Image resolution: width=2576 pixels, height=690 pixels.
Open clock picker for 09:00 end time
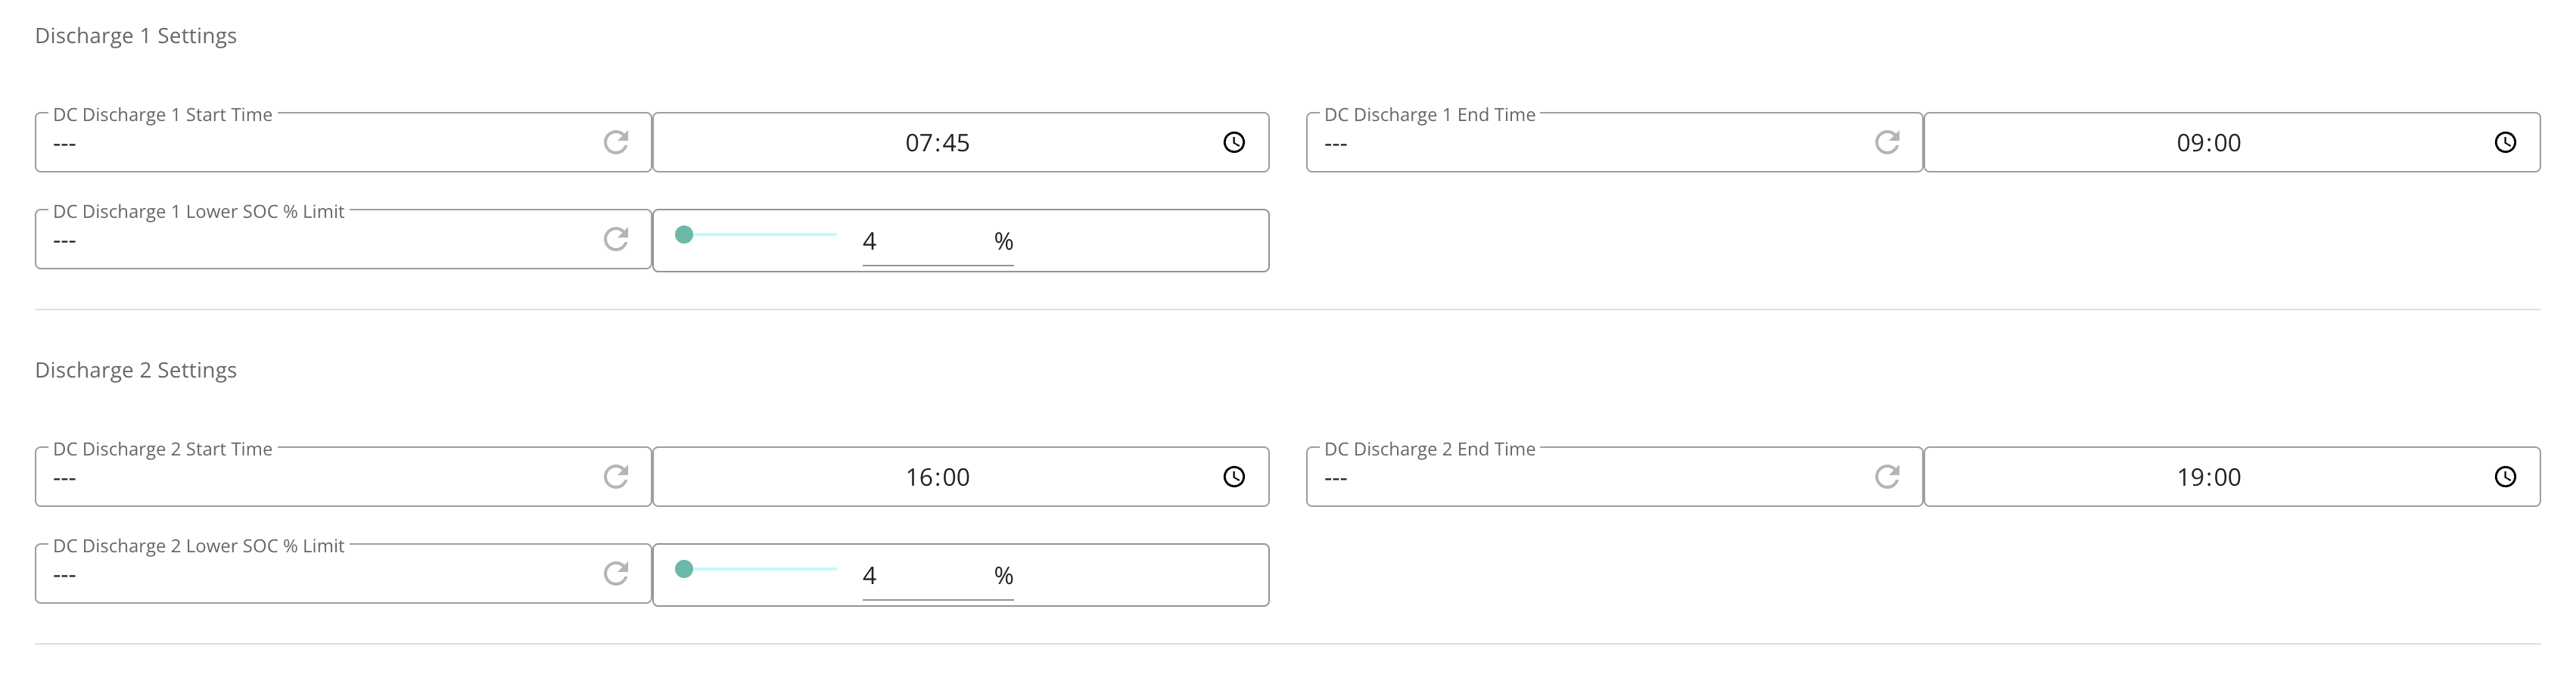2505,142
